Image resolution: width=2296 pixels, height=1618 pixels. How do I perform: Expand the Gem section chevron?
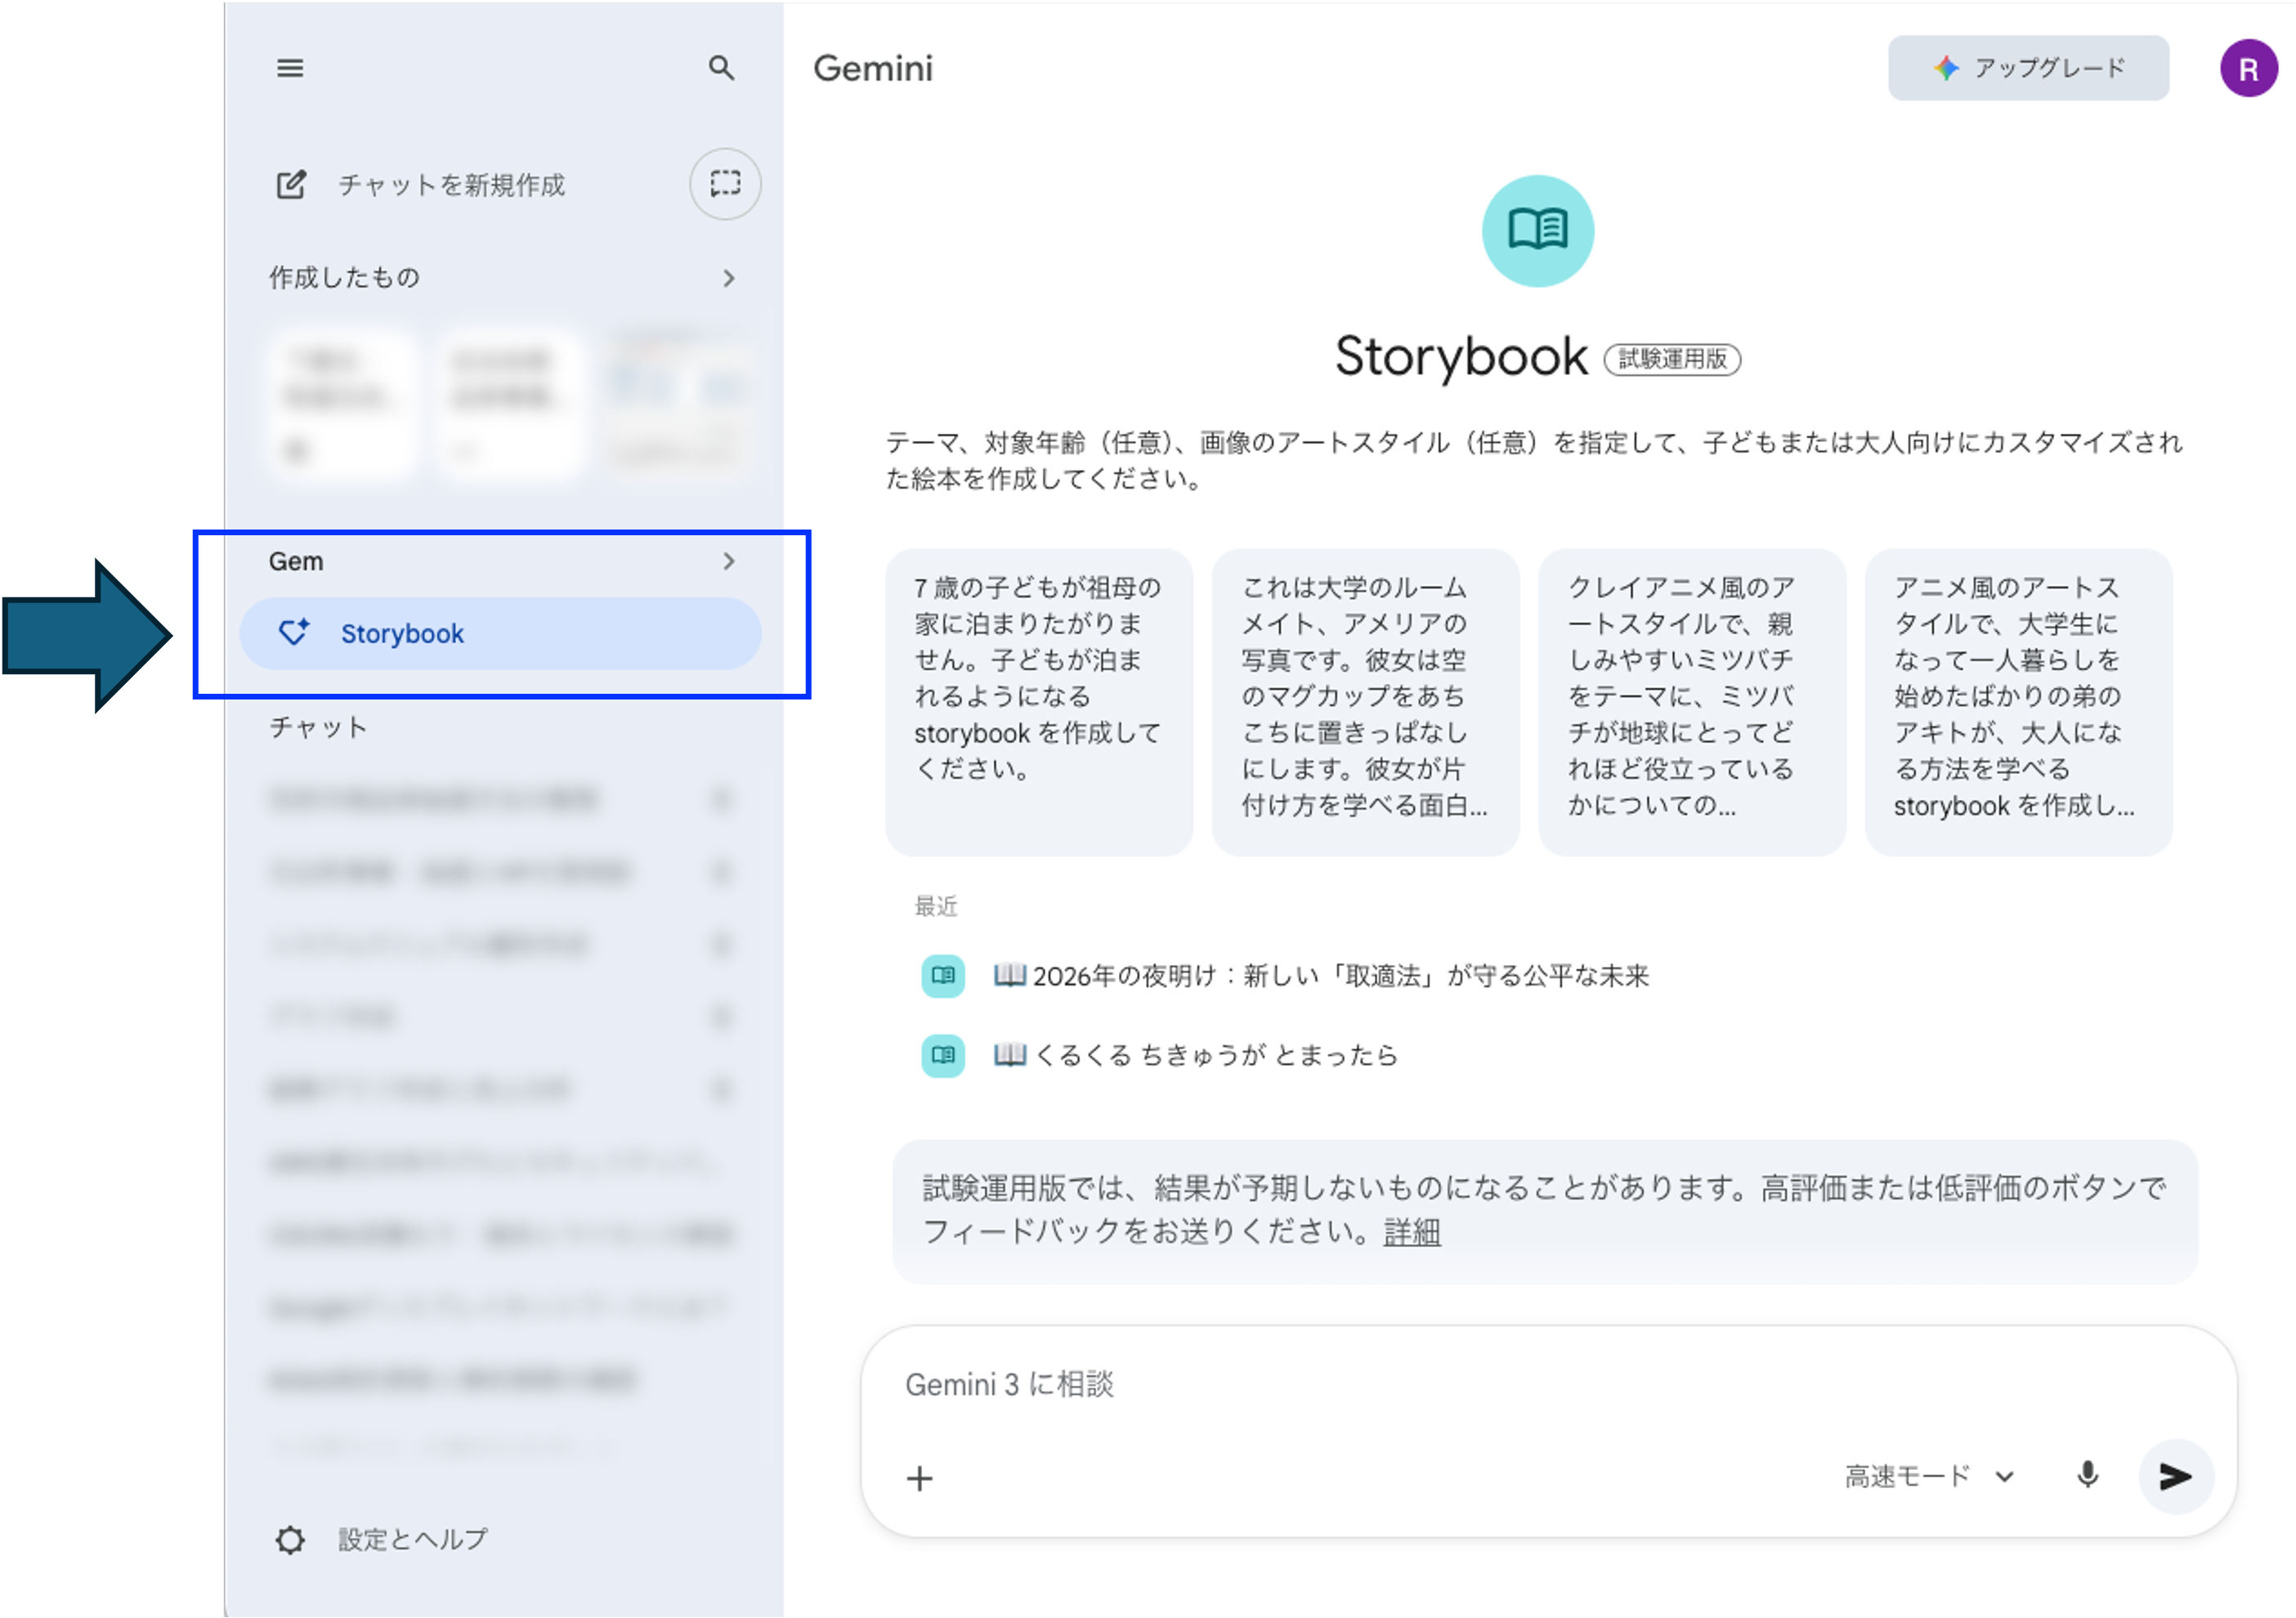click(x=729, y=561)
